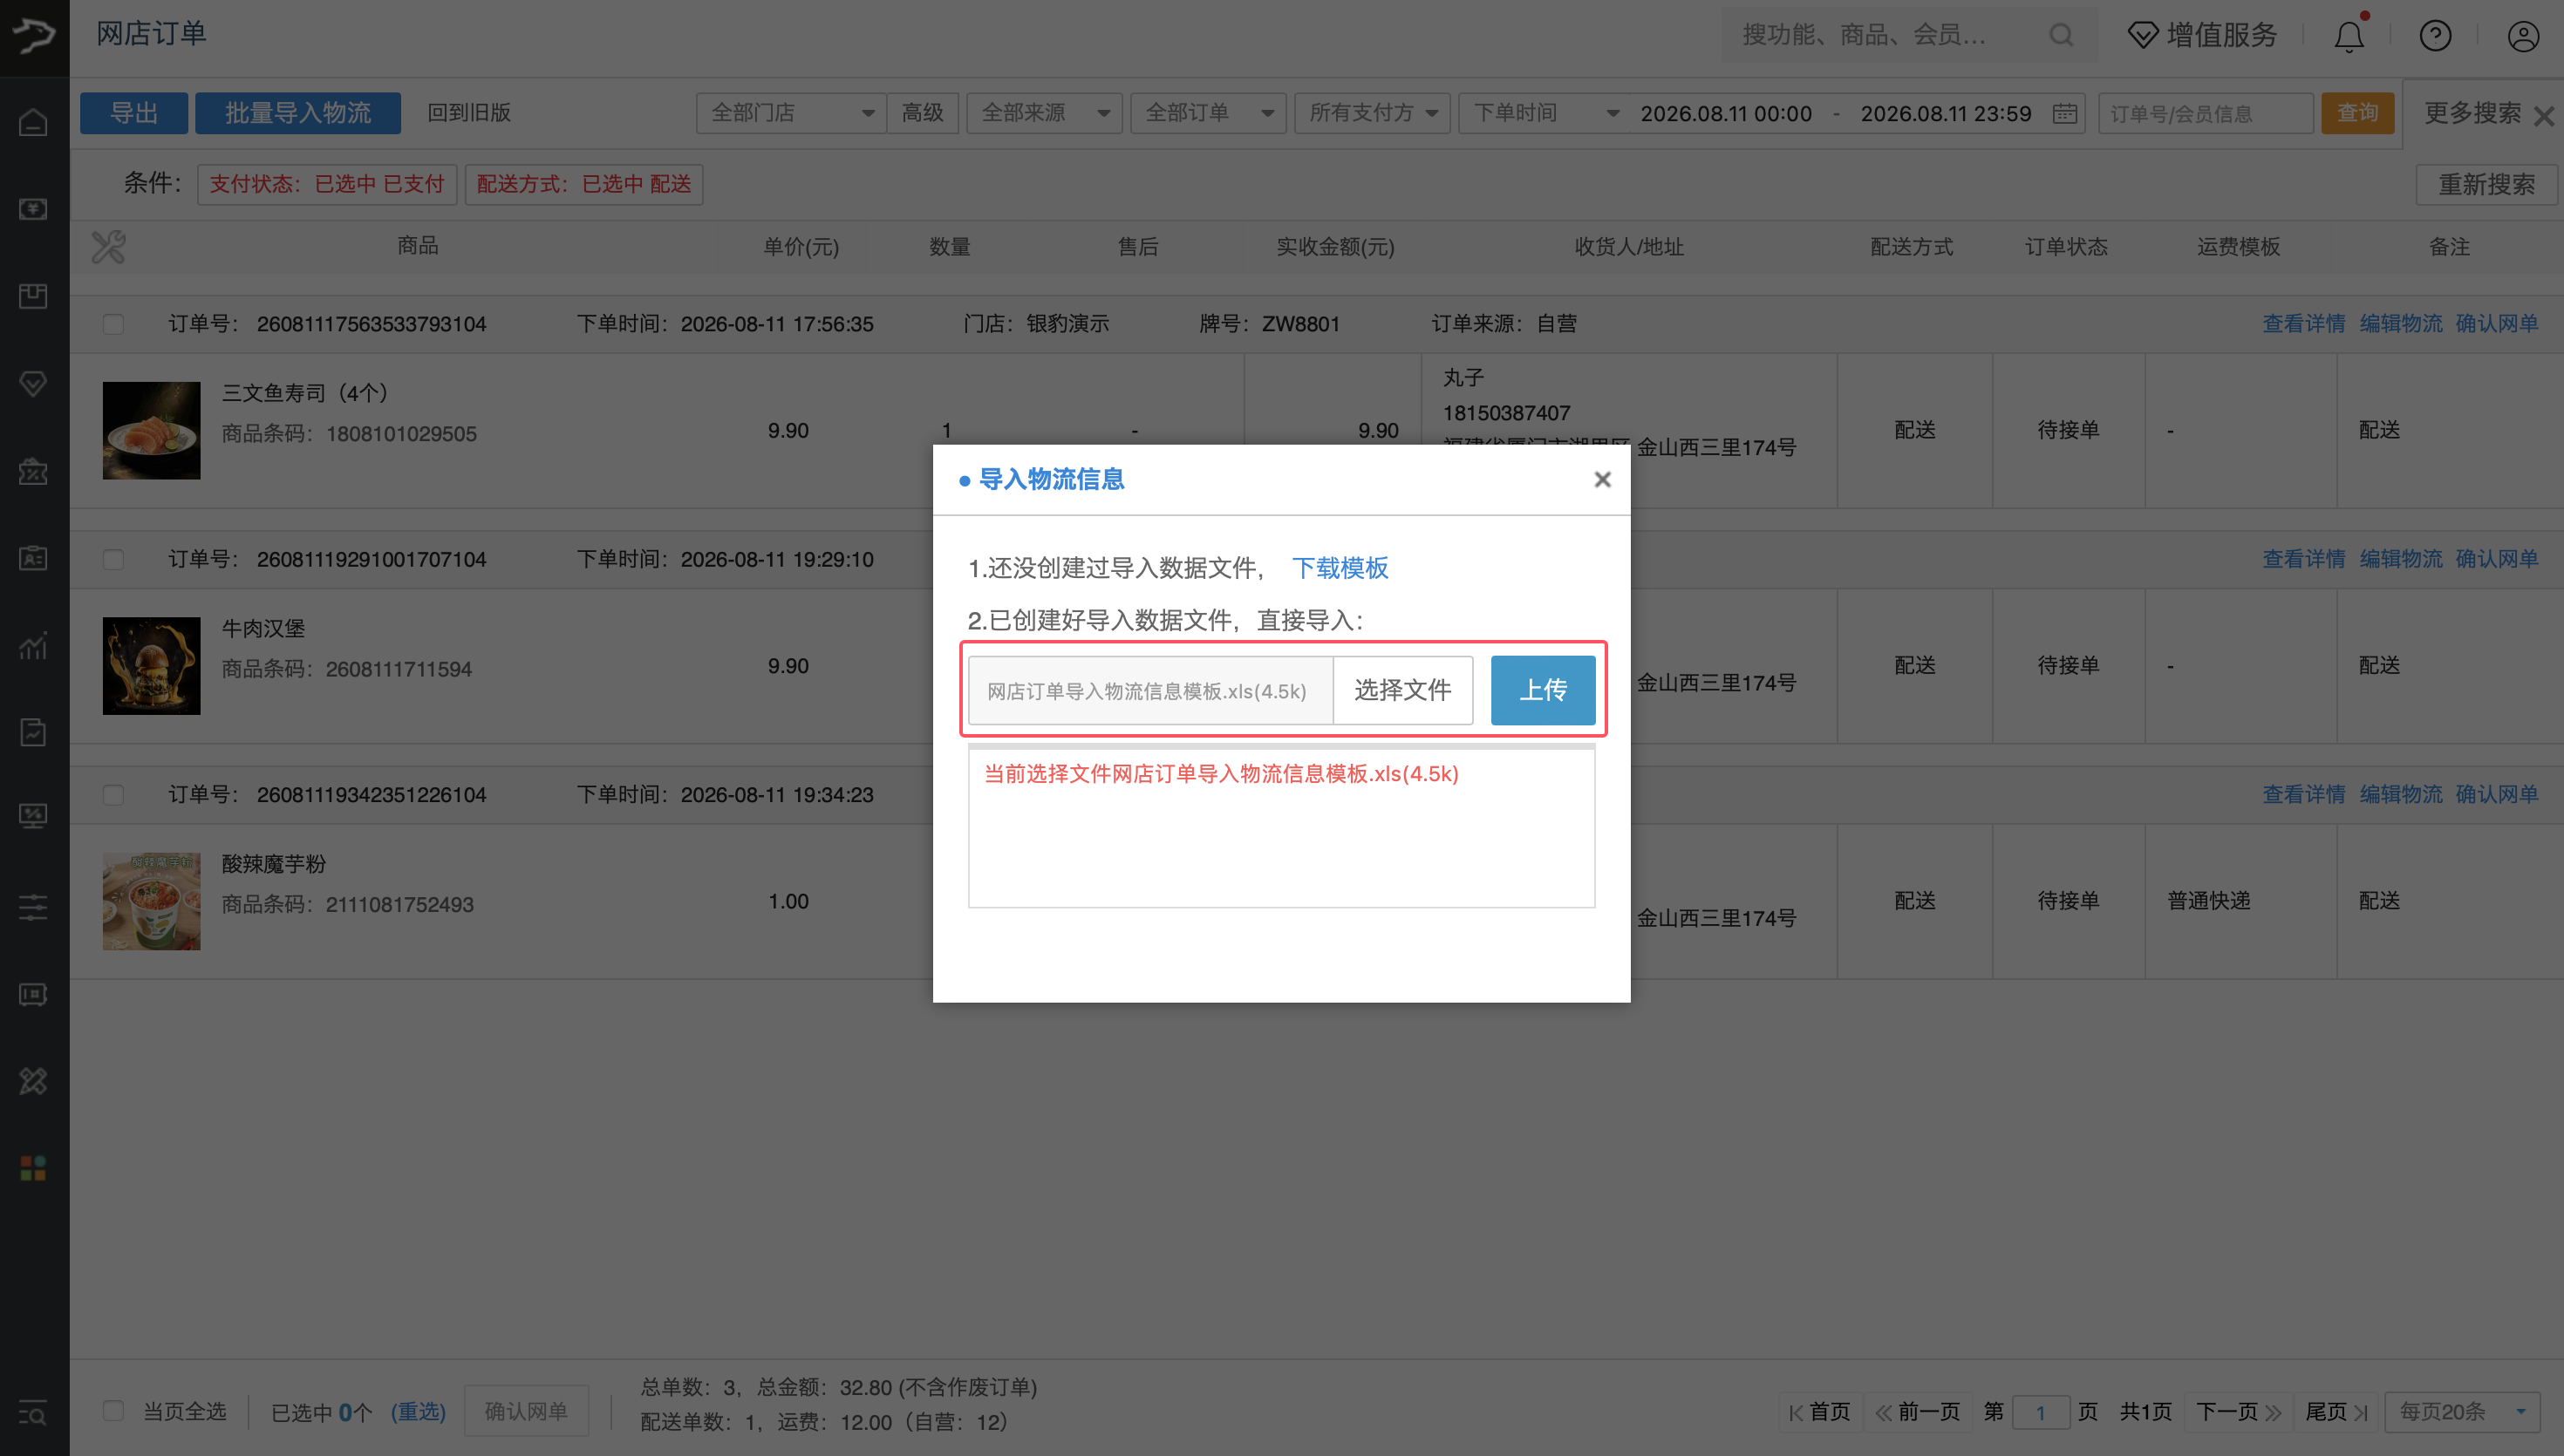Image resolution: width=2564 pixels, height=1456 pixels.
Task: Open the column settings wrench icon
Action: 108,246
